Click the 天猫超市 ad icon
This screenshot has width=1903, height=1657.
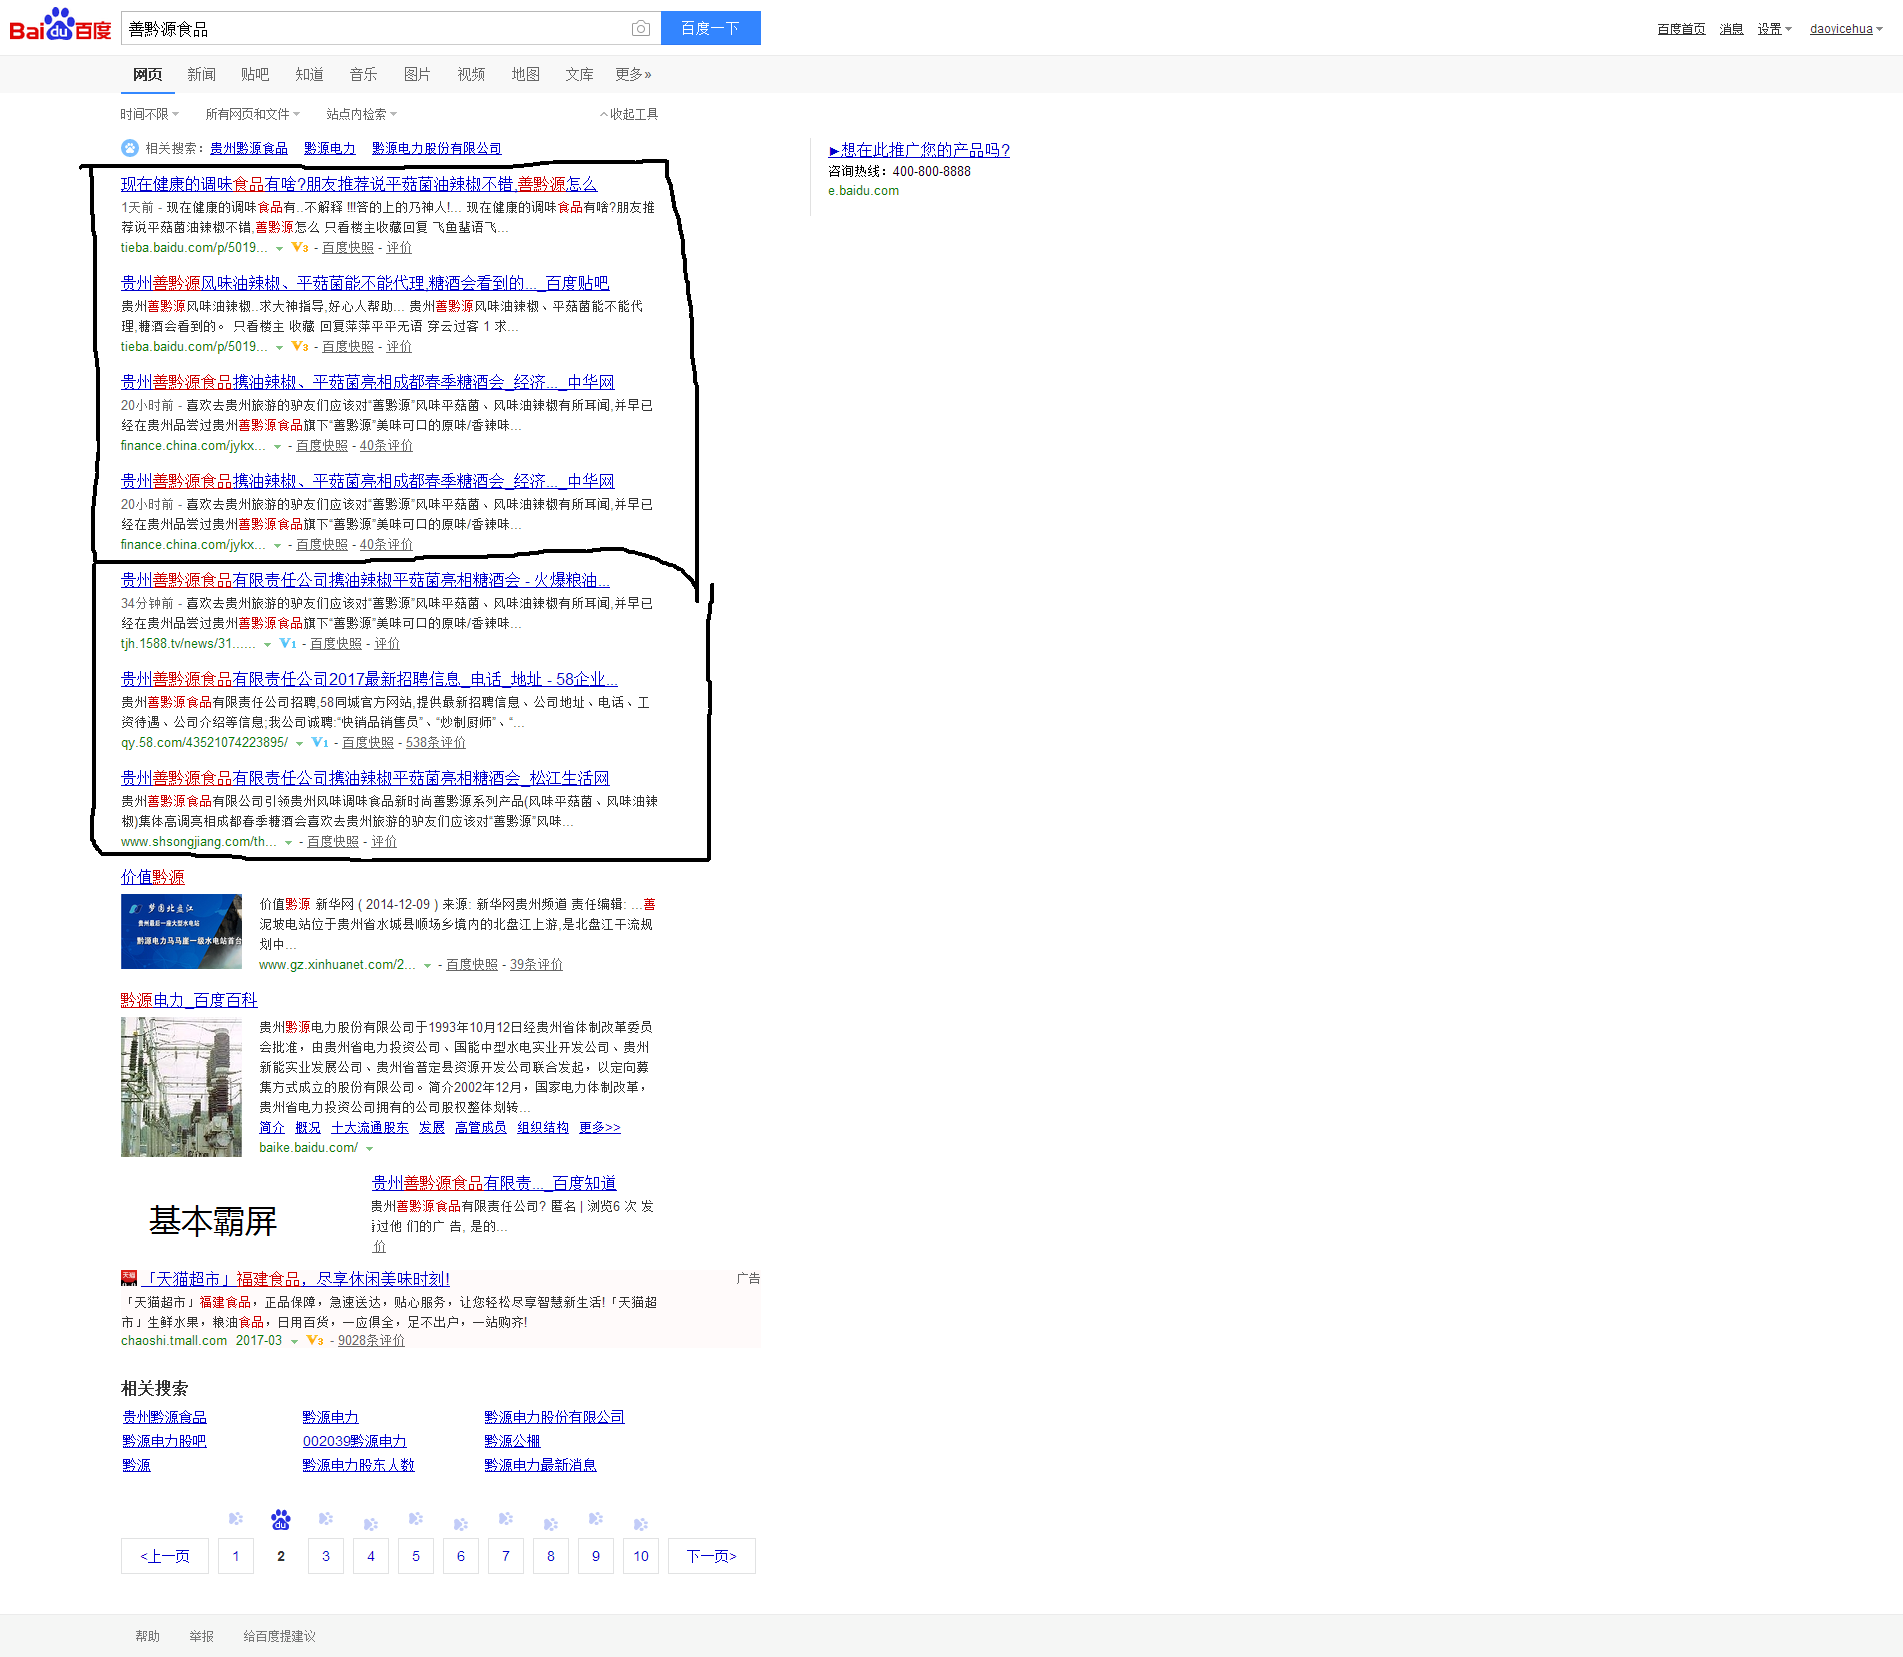[129, 1278]
